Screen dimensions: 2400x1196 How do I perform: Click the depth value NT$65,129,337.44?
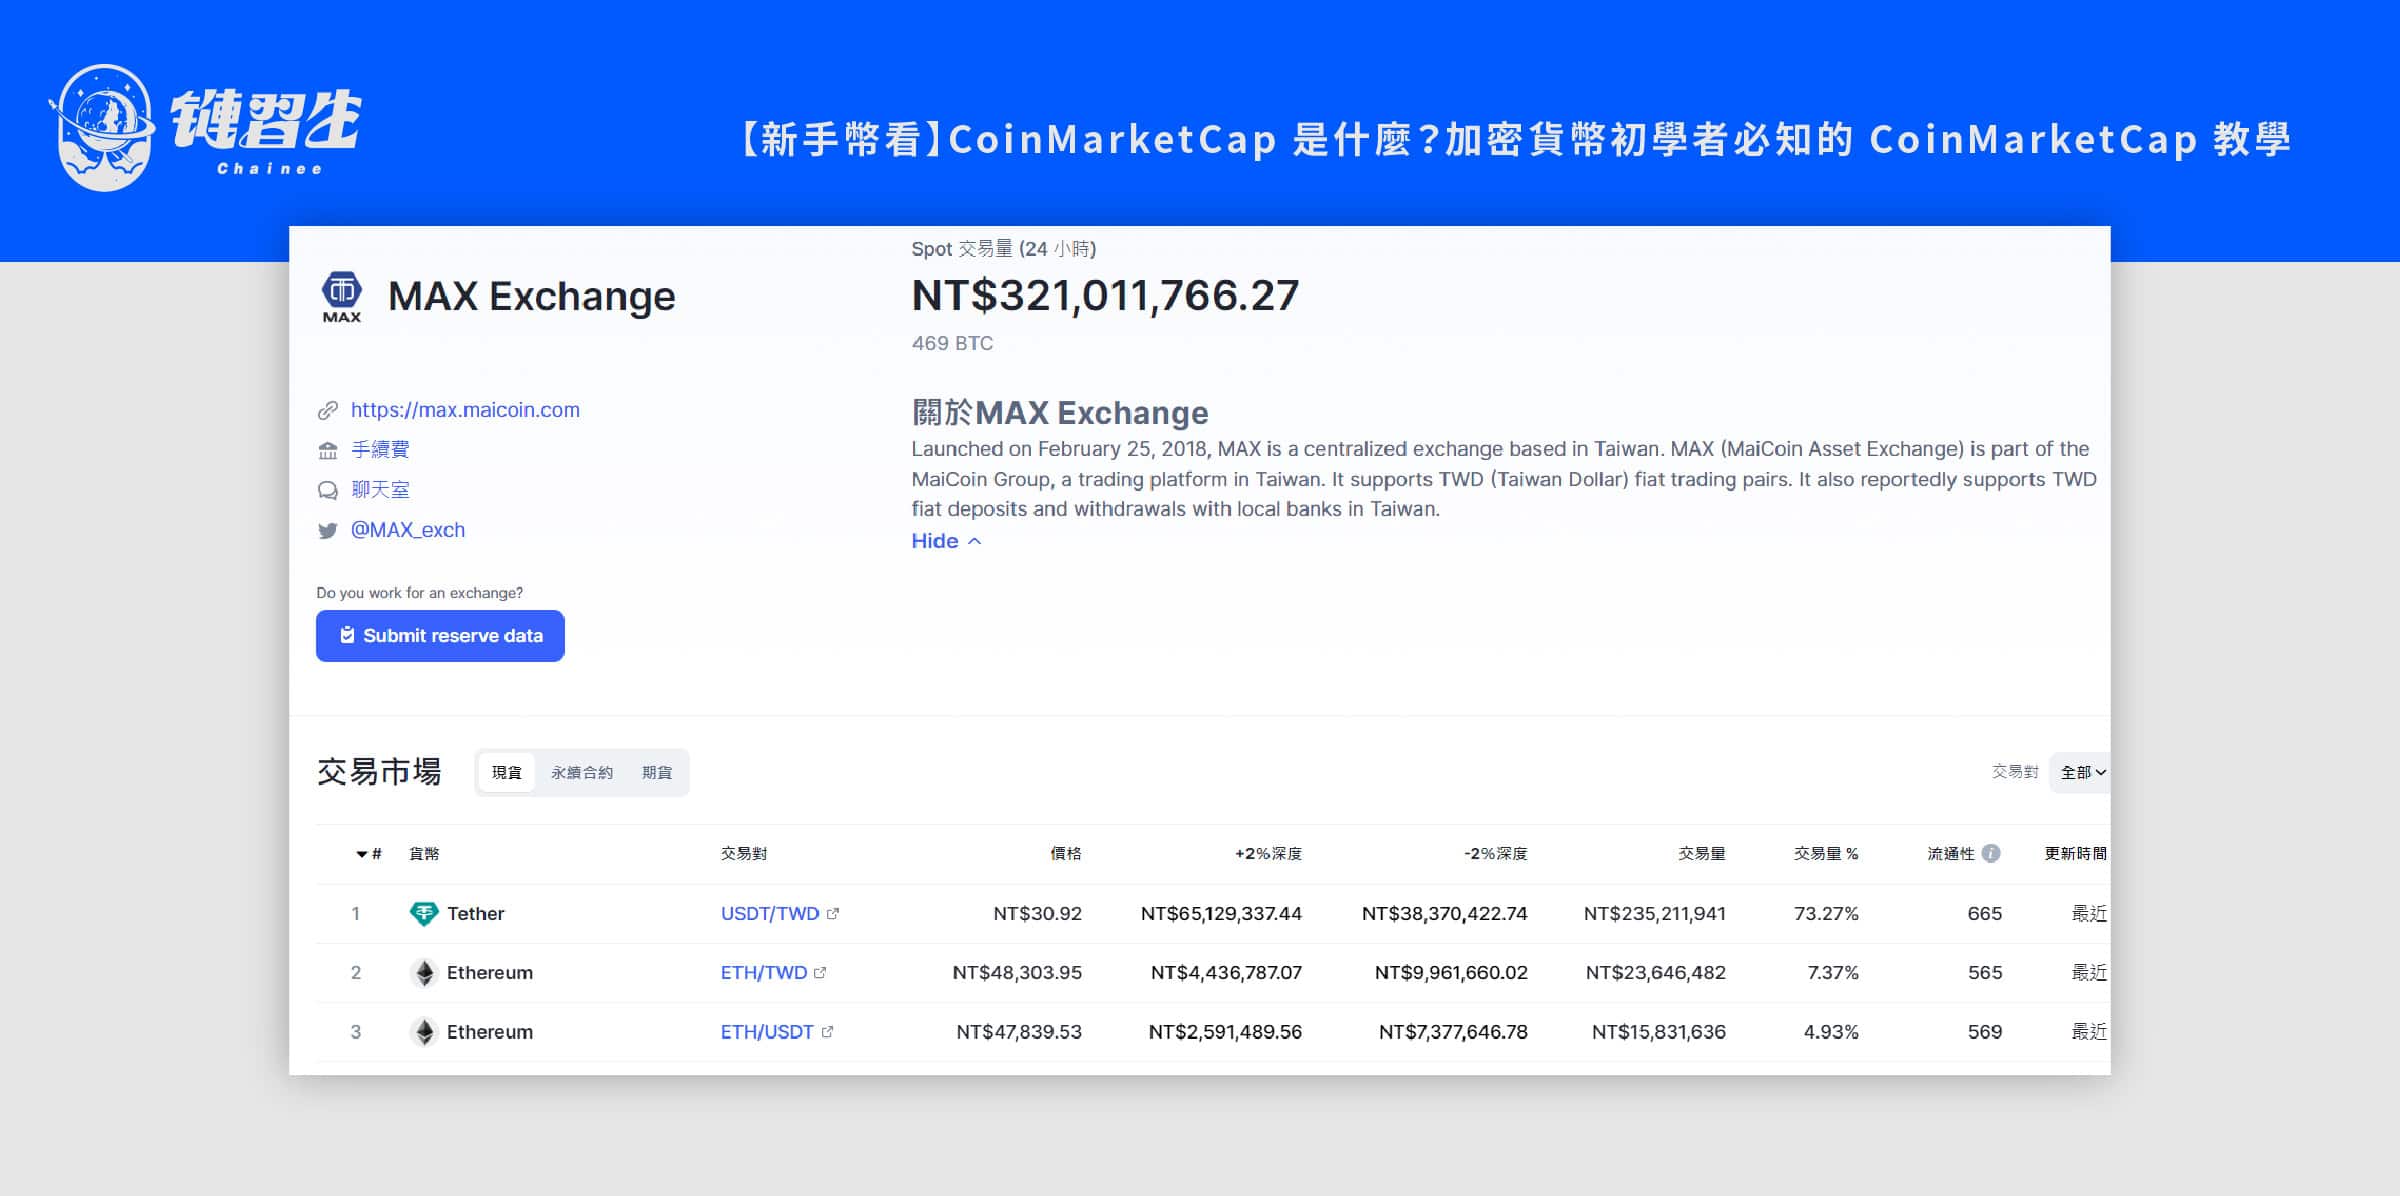tap(1221, 913)
